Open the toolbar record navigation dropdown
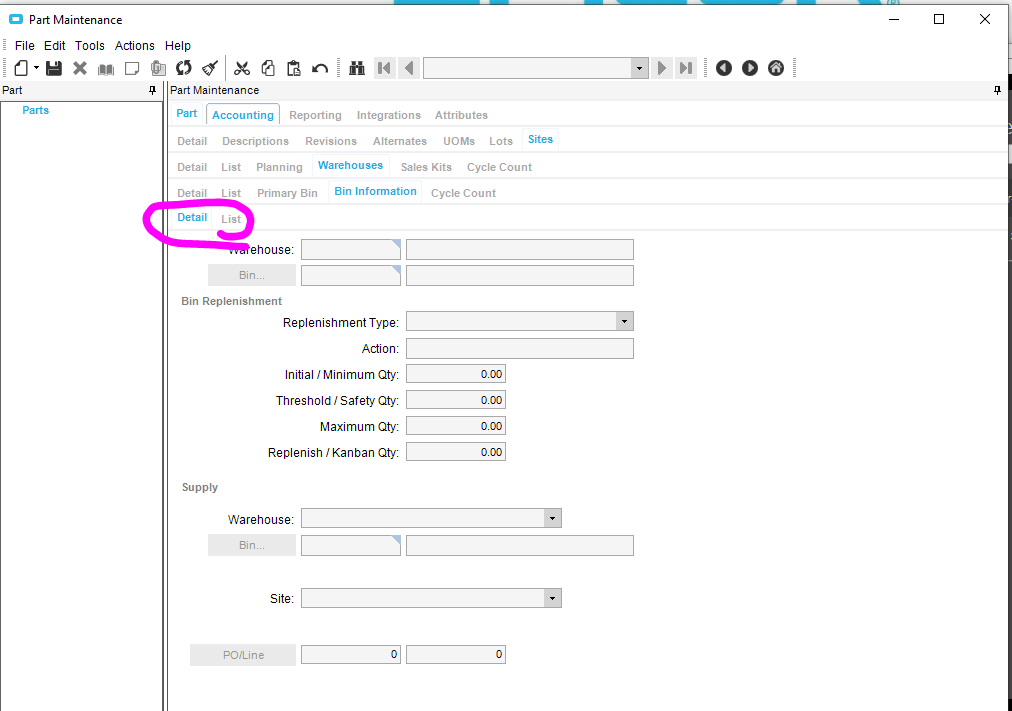Viewport: 1012px width, 711px height. [639, 68]
